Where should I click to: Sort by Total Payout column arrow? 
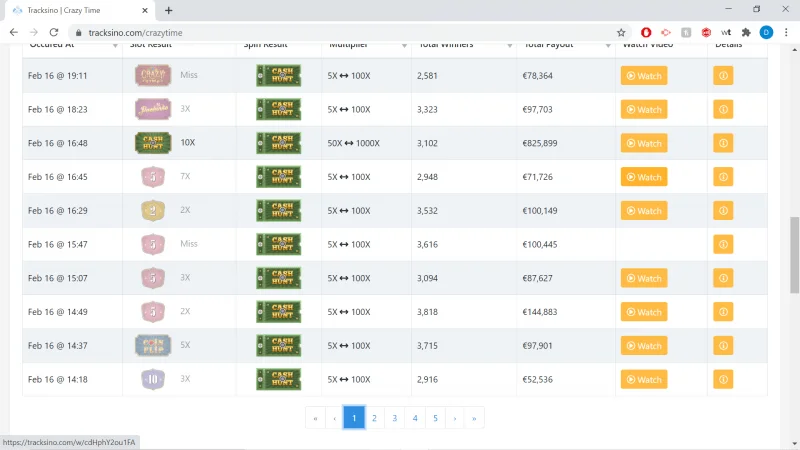click(608, 46)
